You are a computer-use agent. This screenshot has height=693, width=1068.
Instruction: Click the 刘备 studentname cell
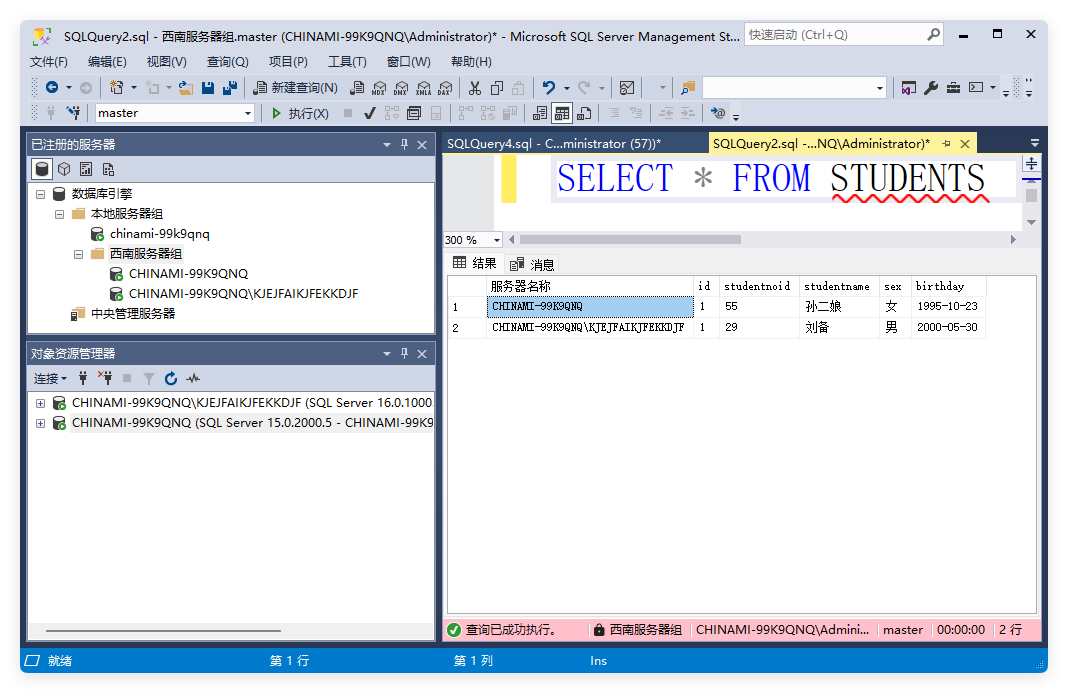pos(838,327)
